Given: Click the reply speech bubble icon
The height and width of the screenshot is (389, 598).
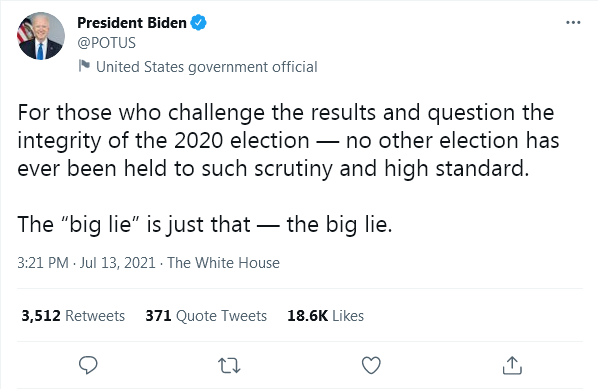Looking at the screenshot, I should [x=88, y=365].
